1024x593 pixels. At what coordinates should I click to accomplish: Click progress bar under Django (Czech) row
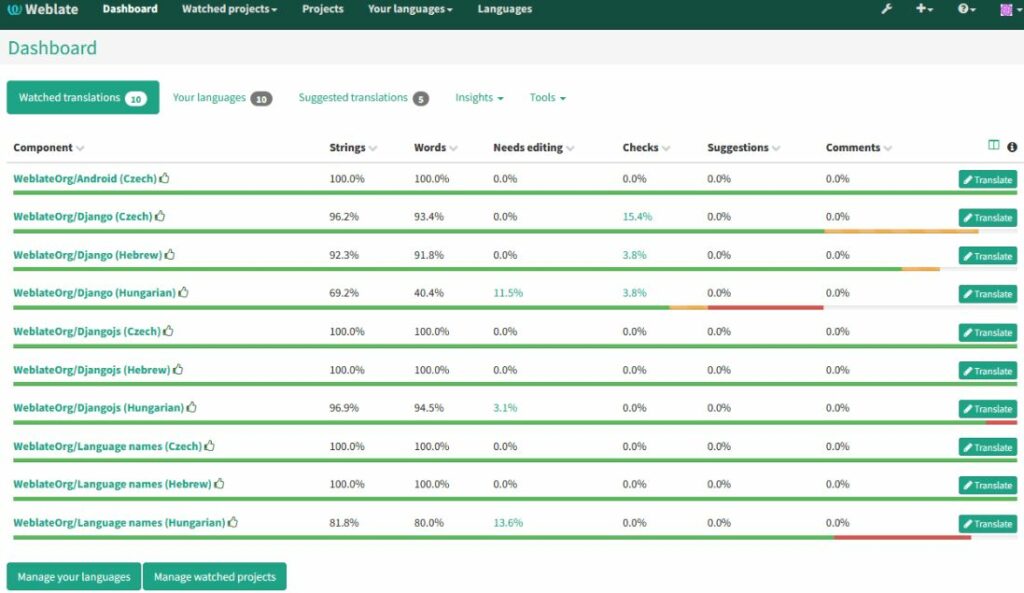tap(515, 231)
